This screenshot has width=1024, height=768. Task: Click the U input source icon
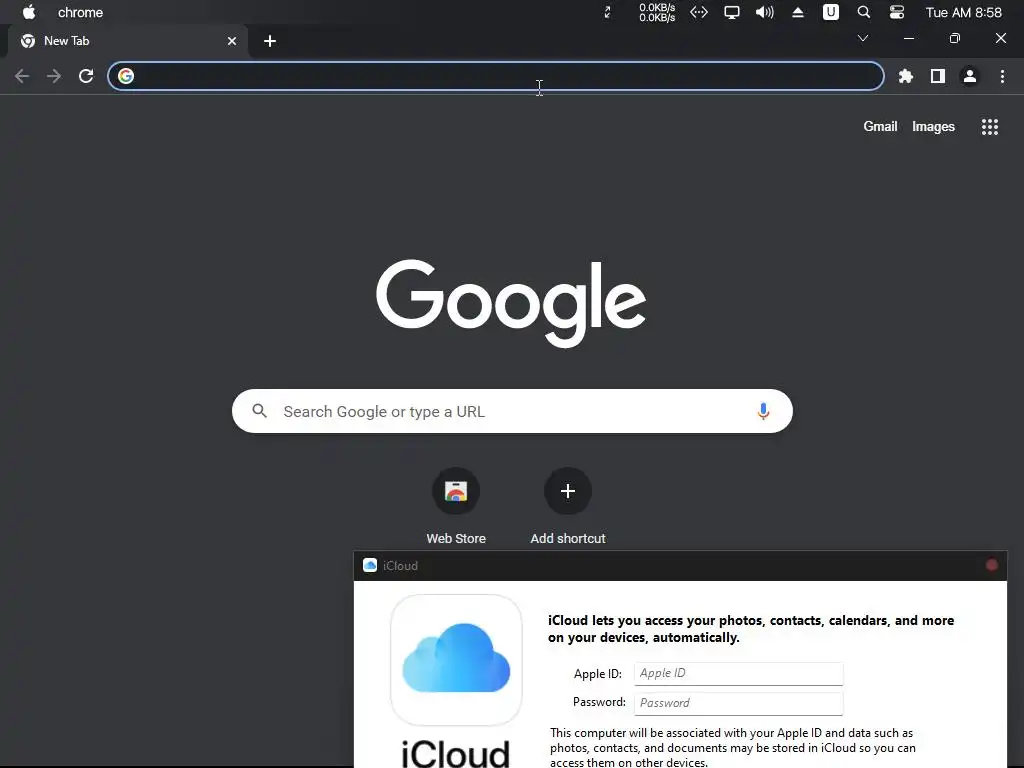pos(831,12)
